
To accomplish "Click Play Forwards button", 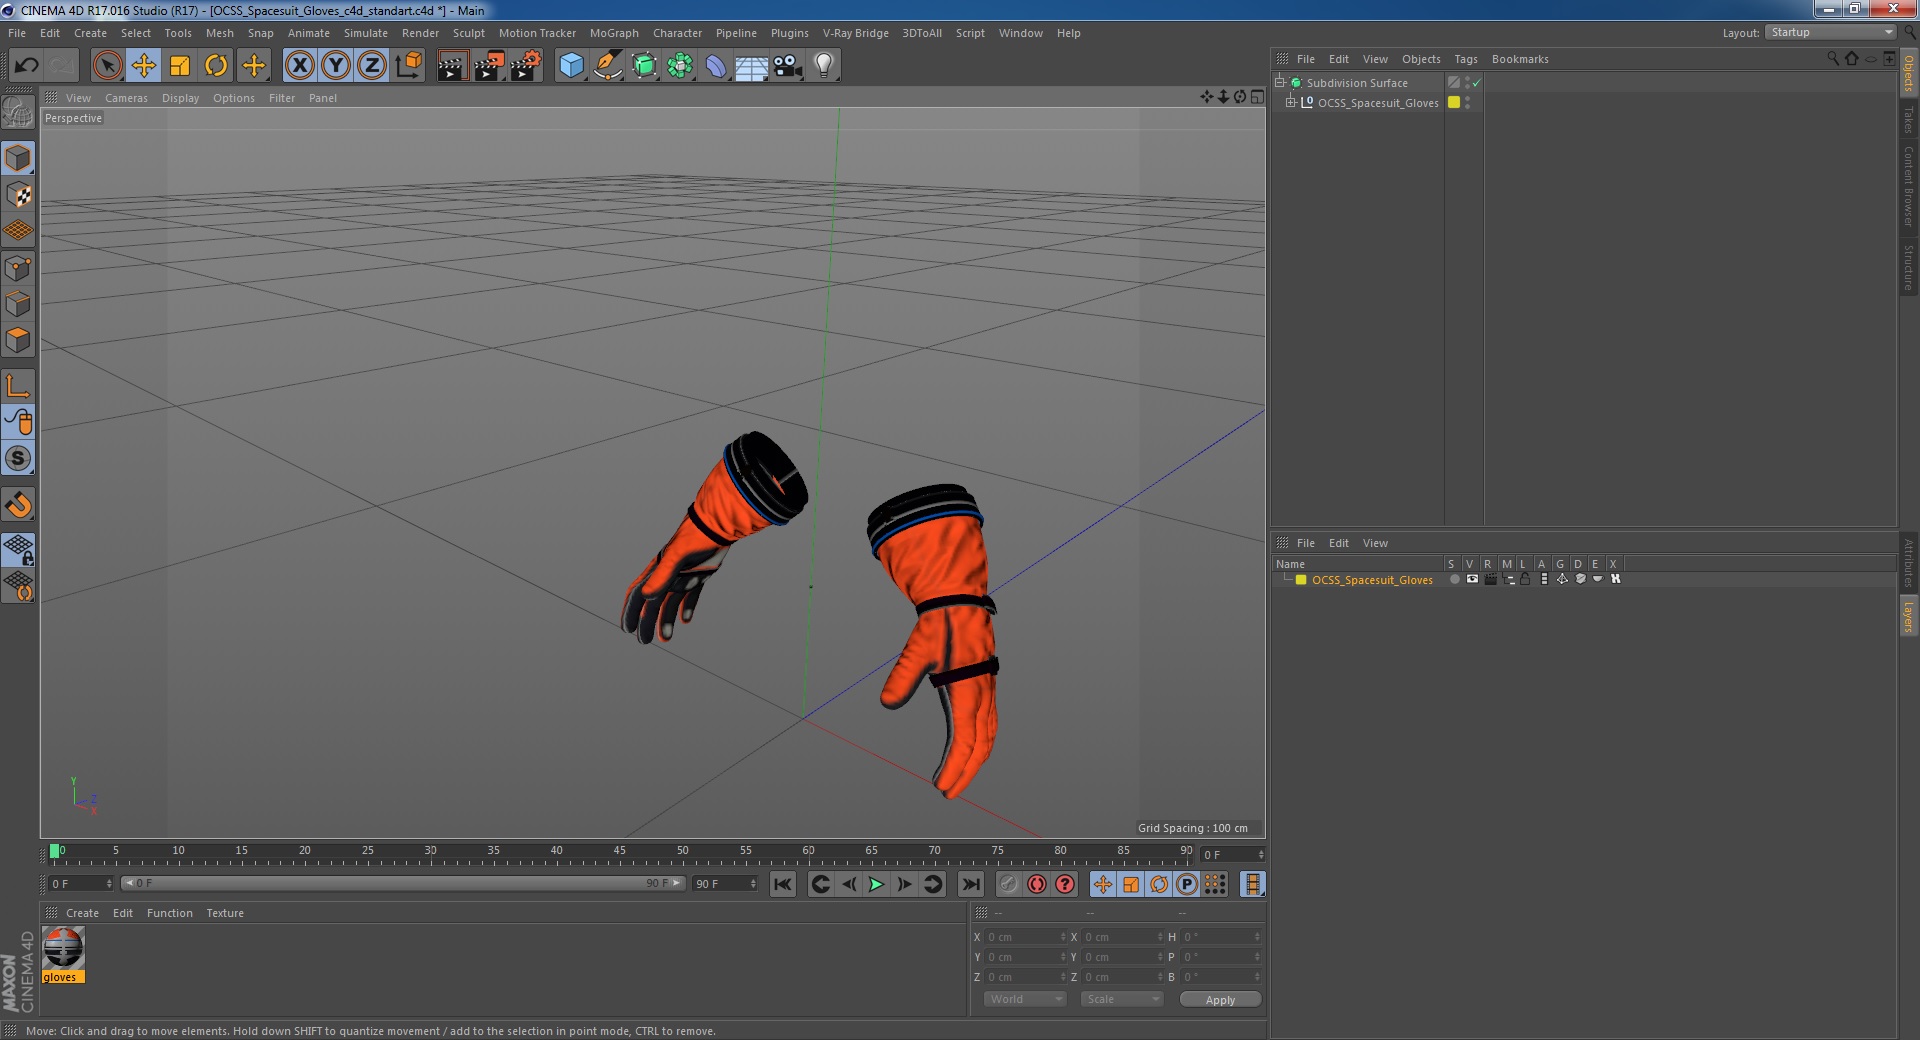I will (x=876, y=884).
